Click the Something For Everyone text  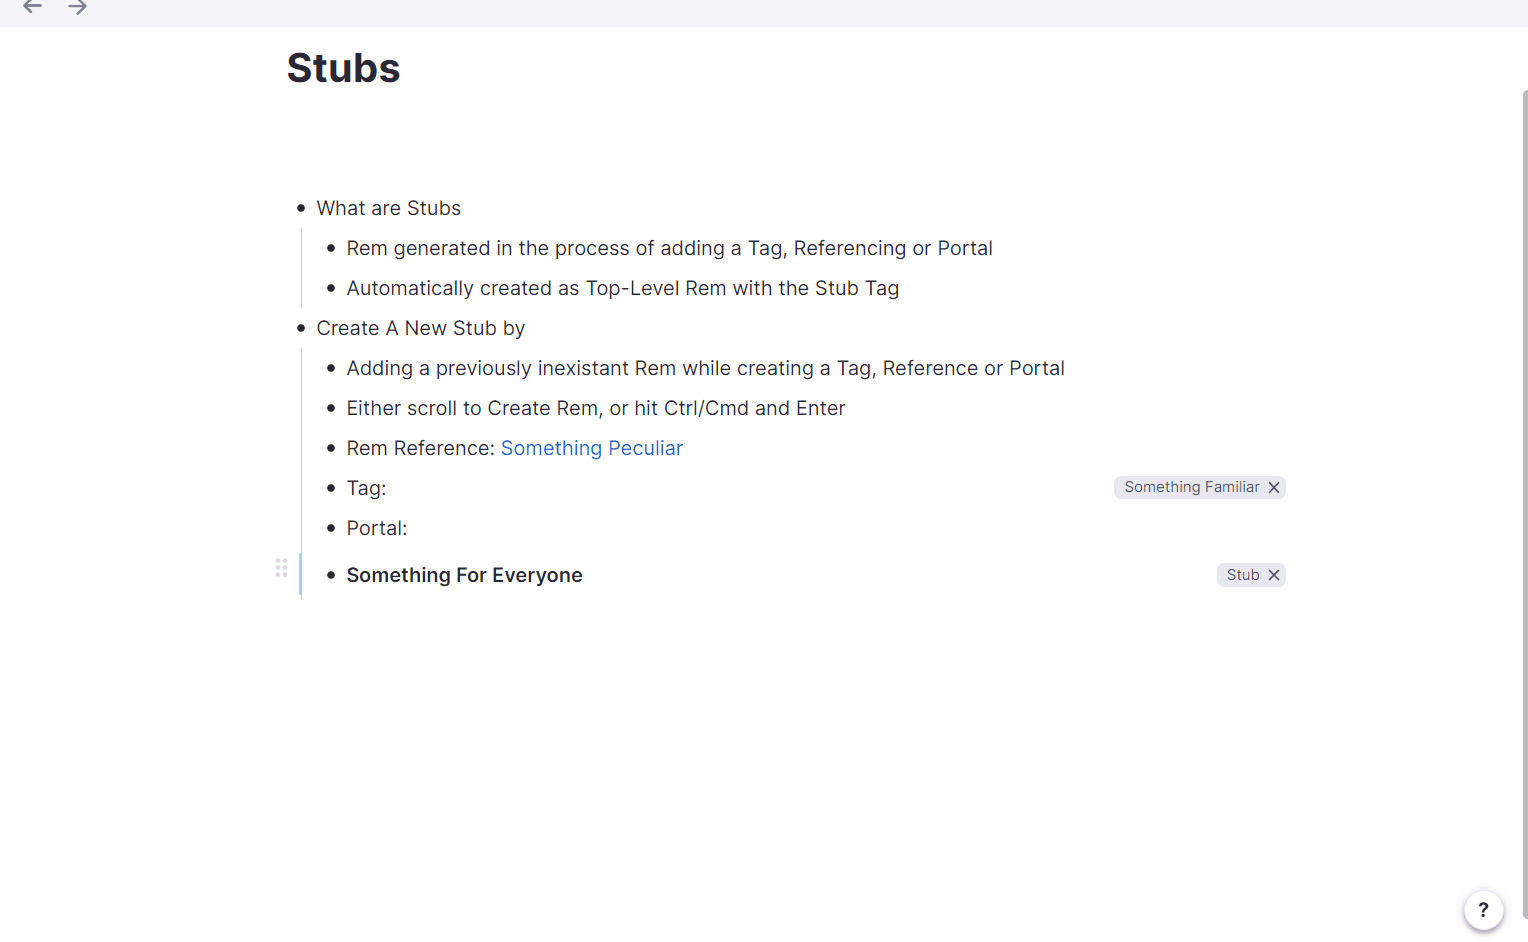point(464,575)
